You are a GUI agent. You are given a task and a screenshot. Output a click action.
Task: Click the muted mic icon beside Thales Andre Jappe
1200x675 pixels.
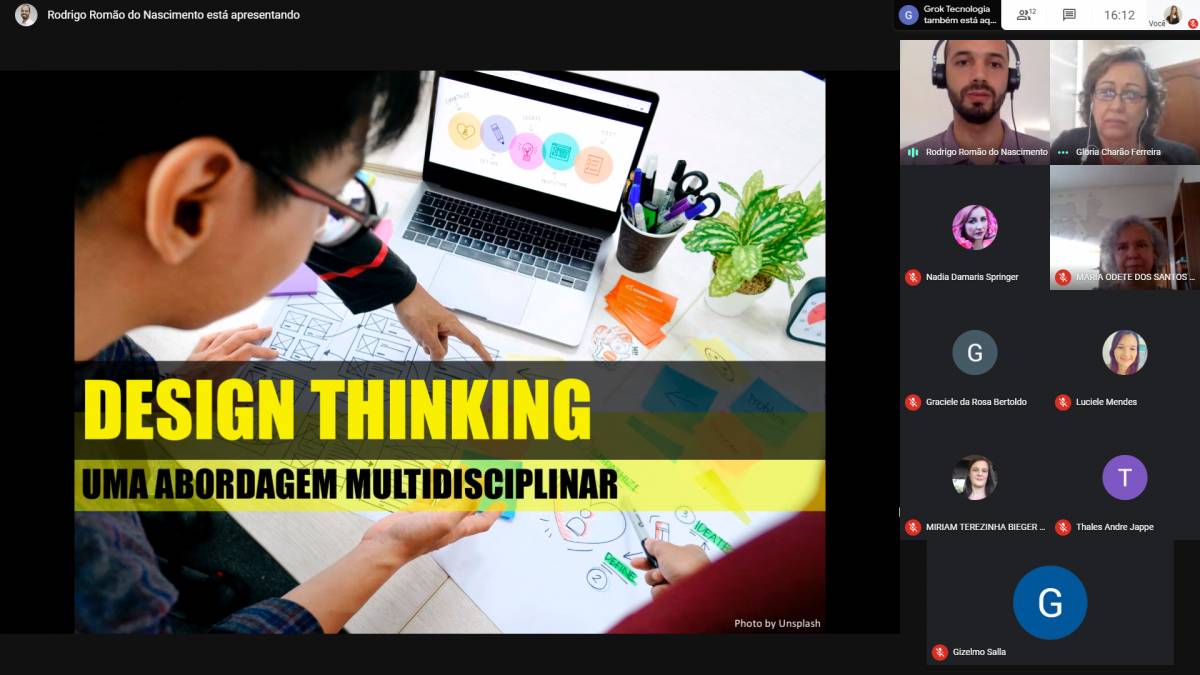(1063, 527)
